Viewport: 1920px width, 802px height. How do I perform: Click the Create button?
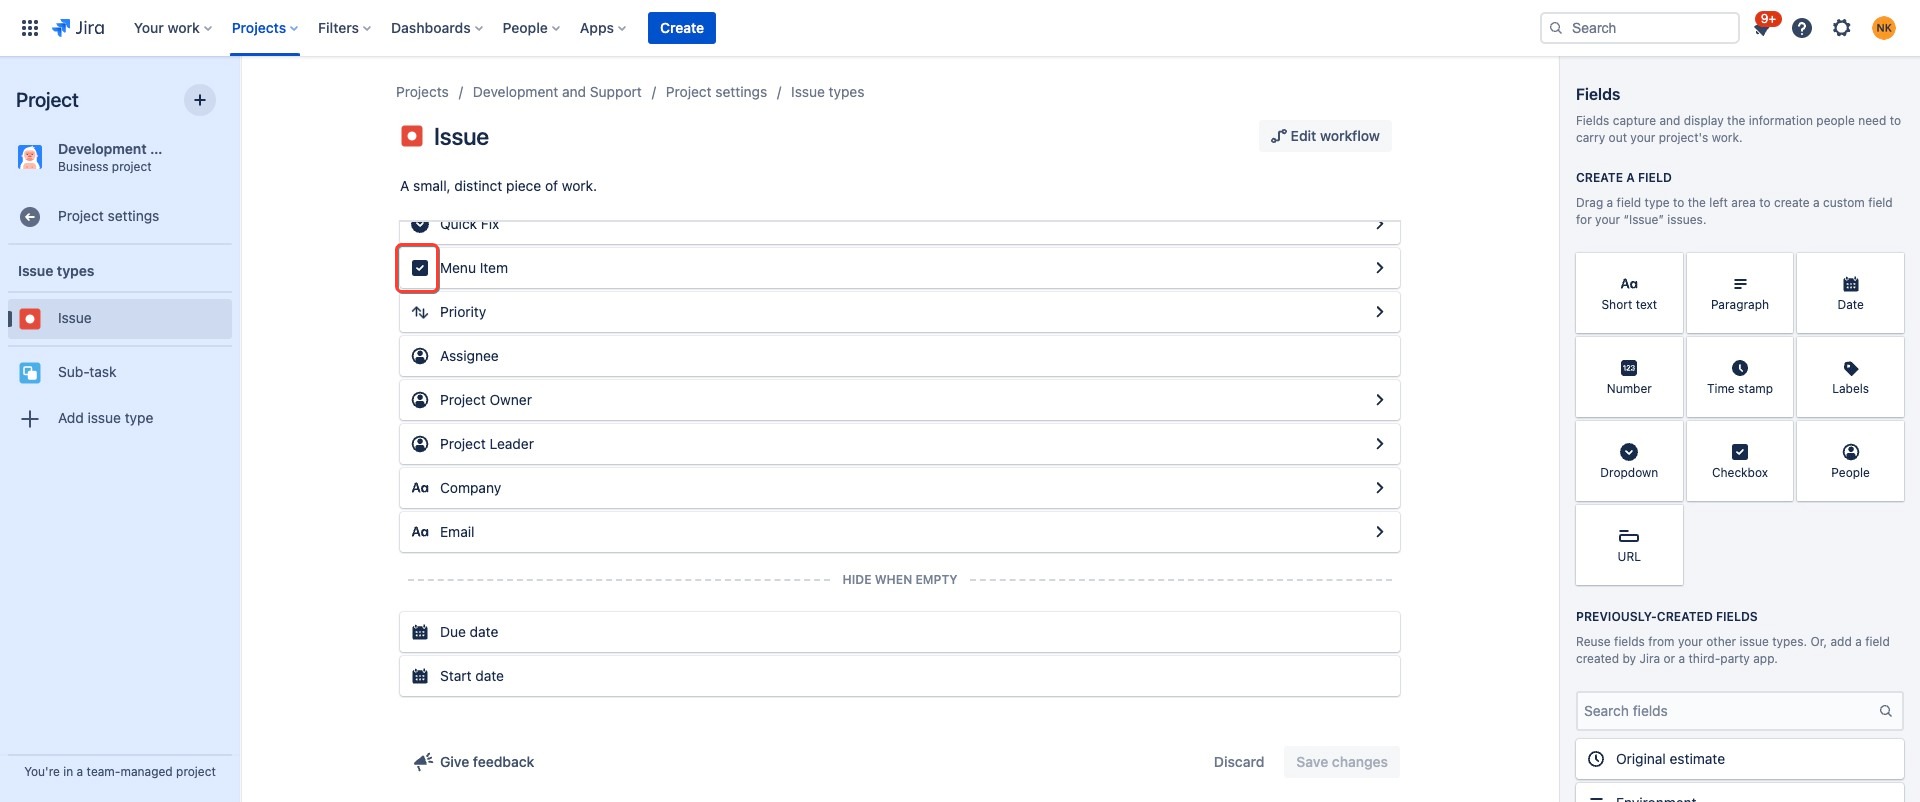682,28
